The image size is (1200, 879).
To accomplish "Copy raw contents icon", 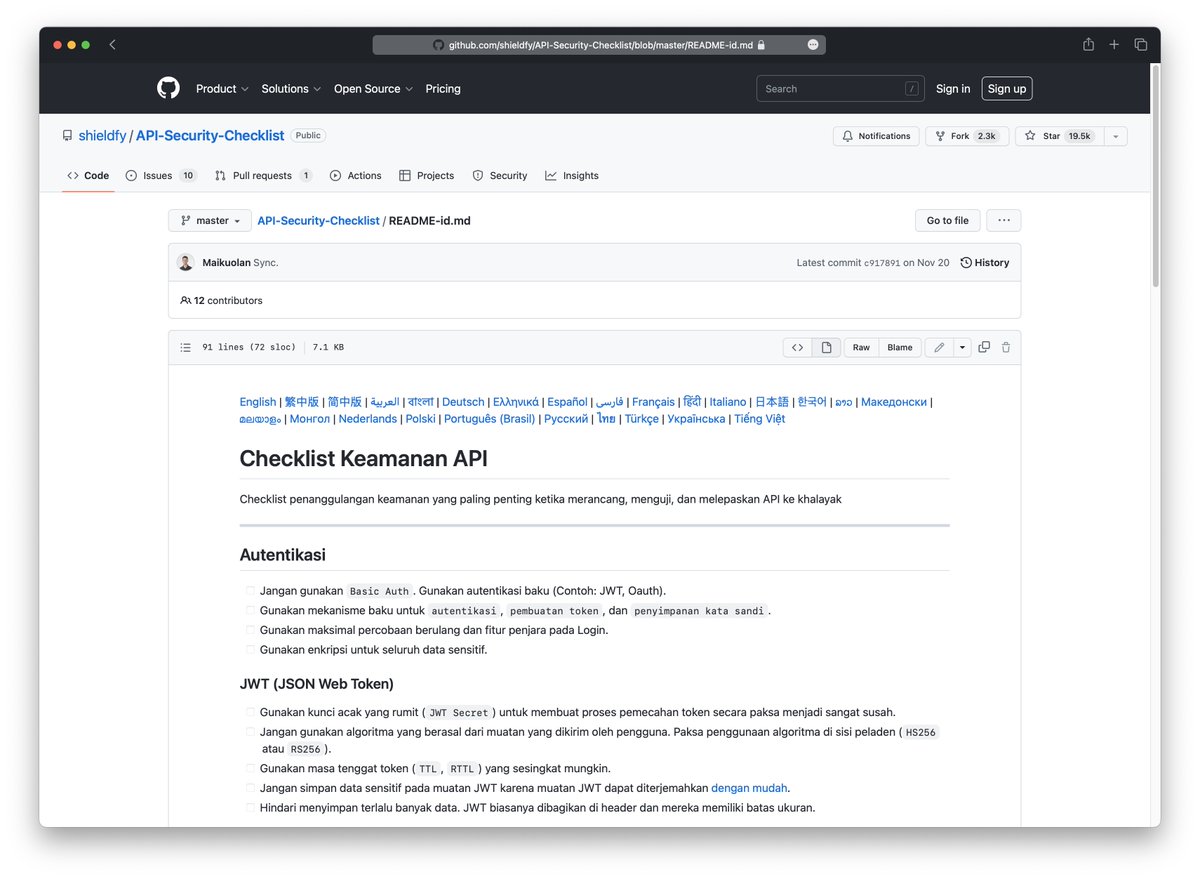I will pos(984,347).
